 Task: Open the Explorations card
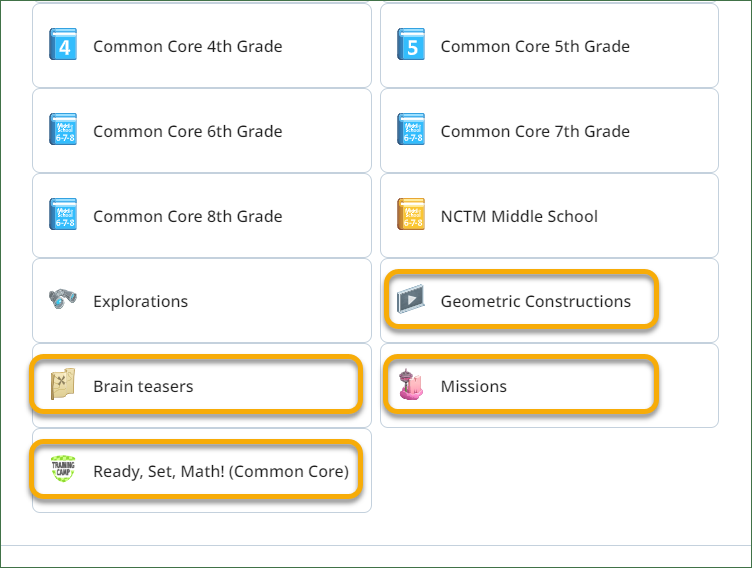pos(202,300)
